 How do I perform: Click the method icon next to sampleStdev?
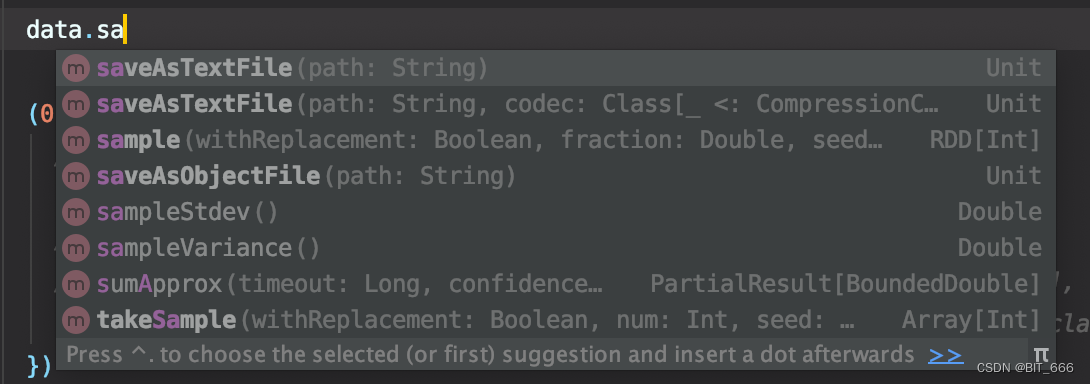[x=76, y=212]
